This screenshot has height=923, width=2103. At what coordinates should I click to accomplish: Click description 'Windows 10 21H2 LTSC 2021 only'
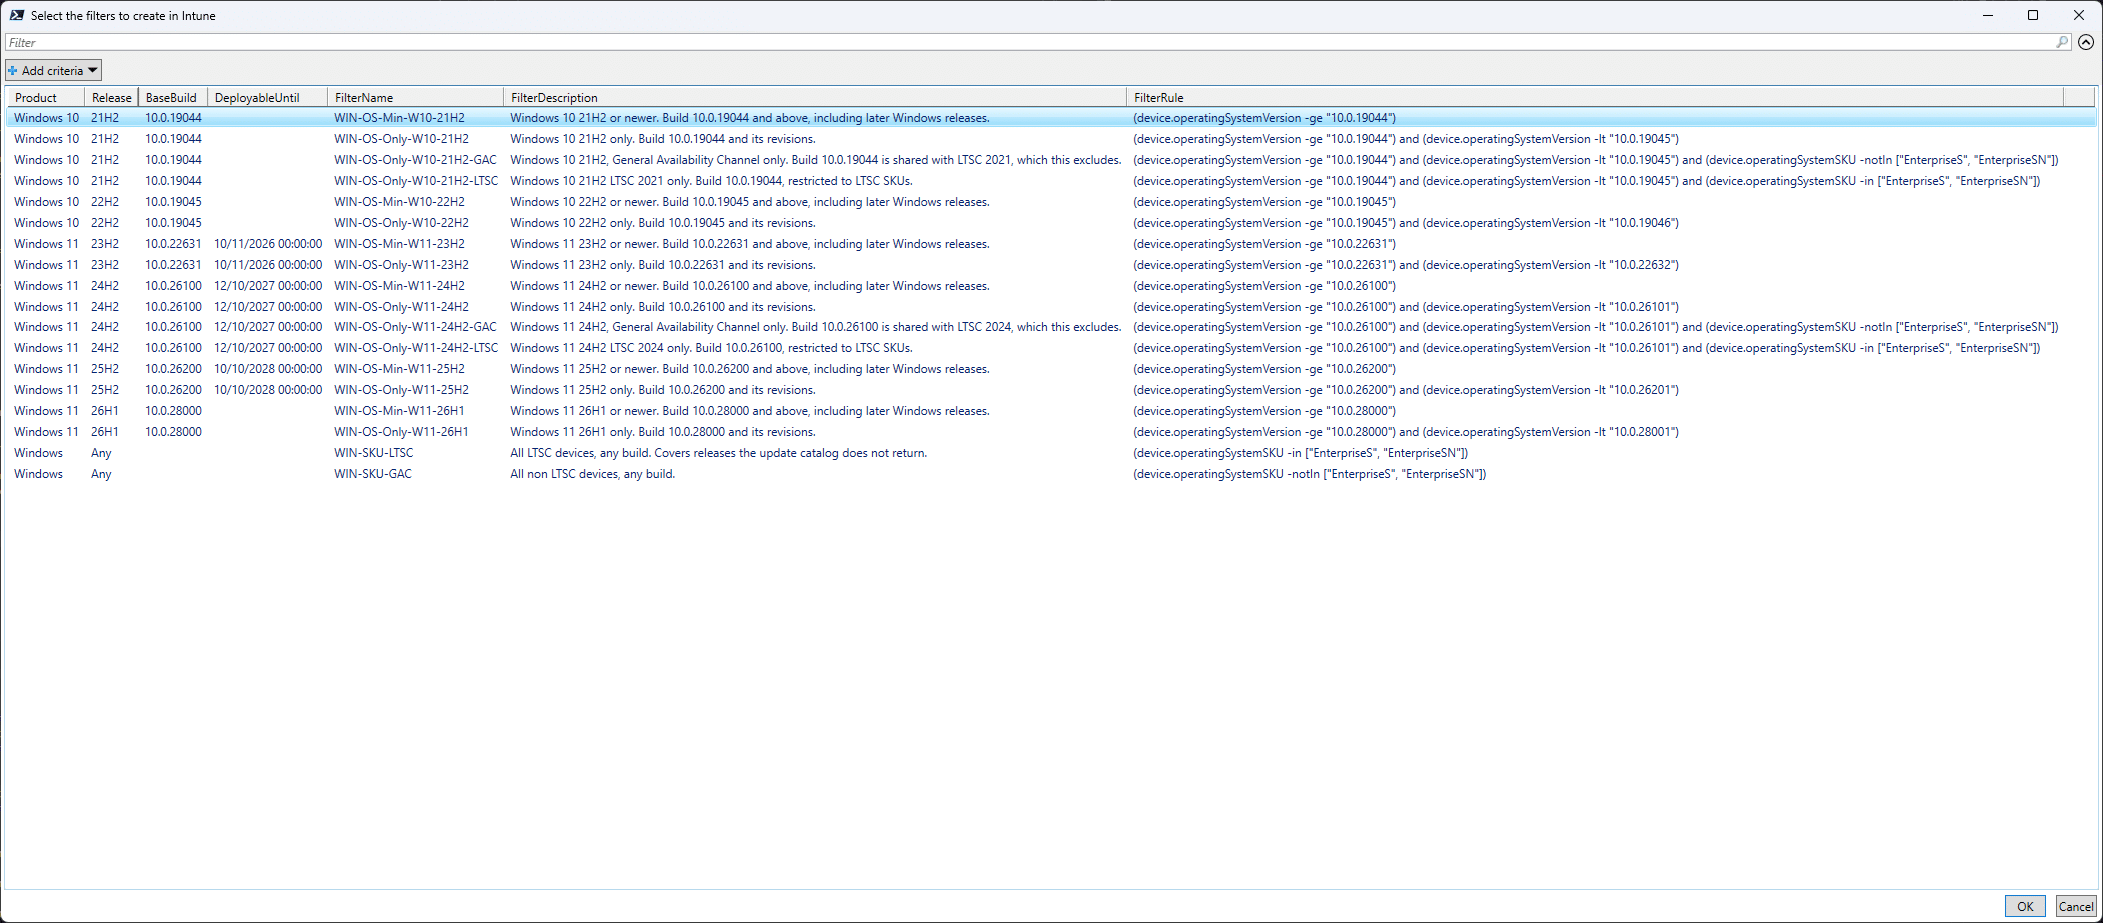(711, 181)
